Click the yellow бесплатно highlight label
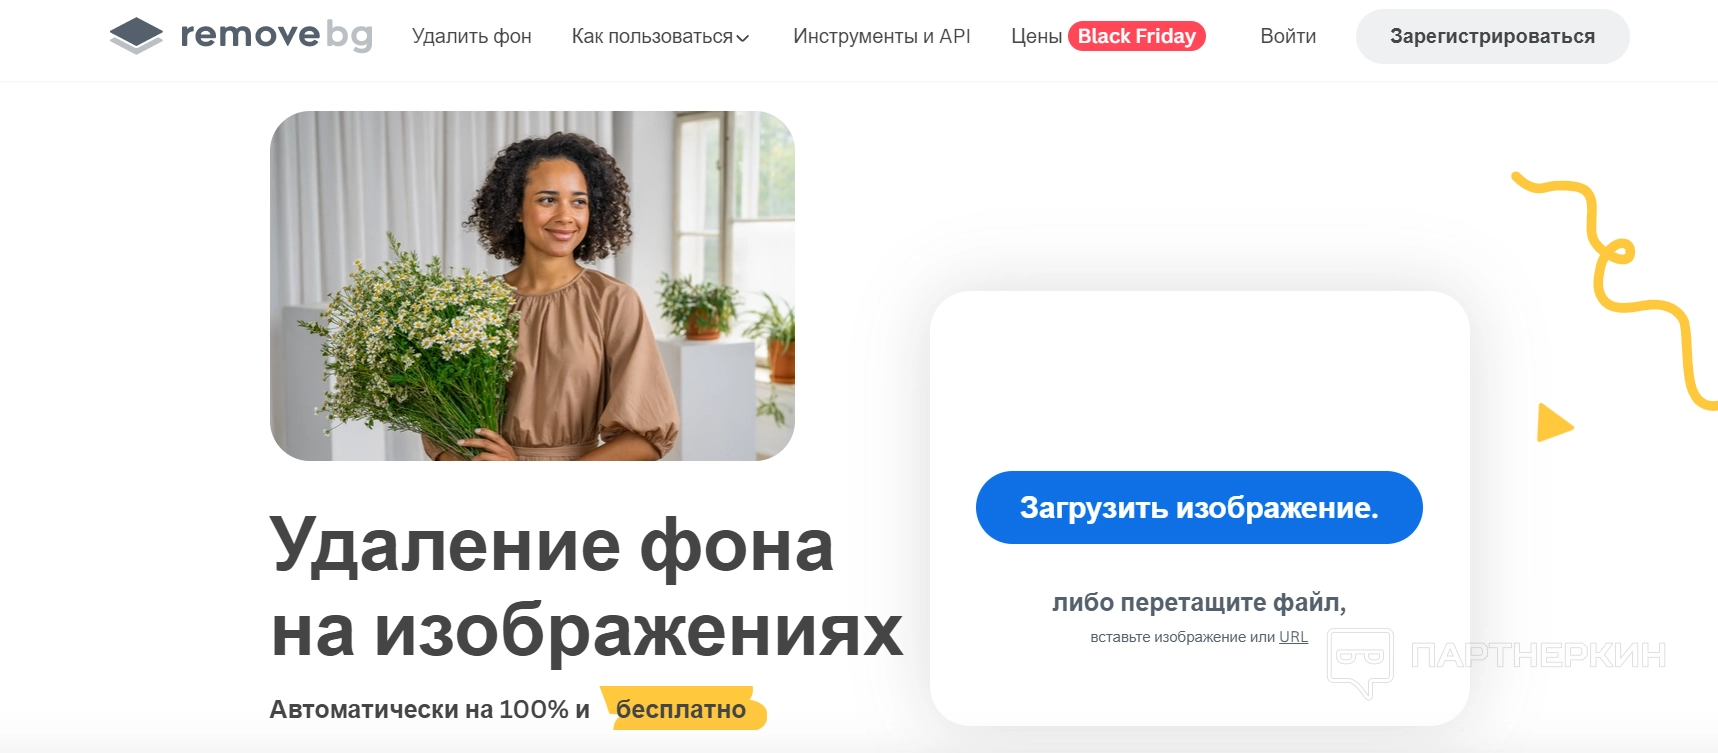Image resolution: width=1718 pixels, height=753 pixels. (682, 709)
